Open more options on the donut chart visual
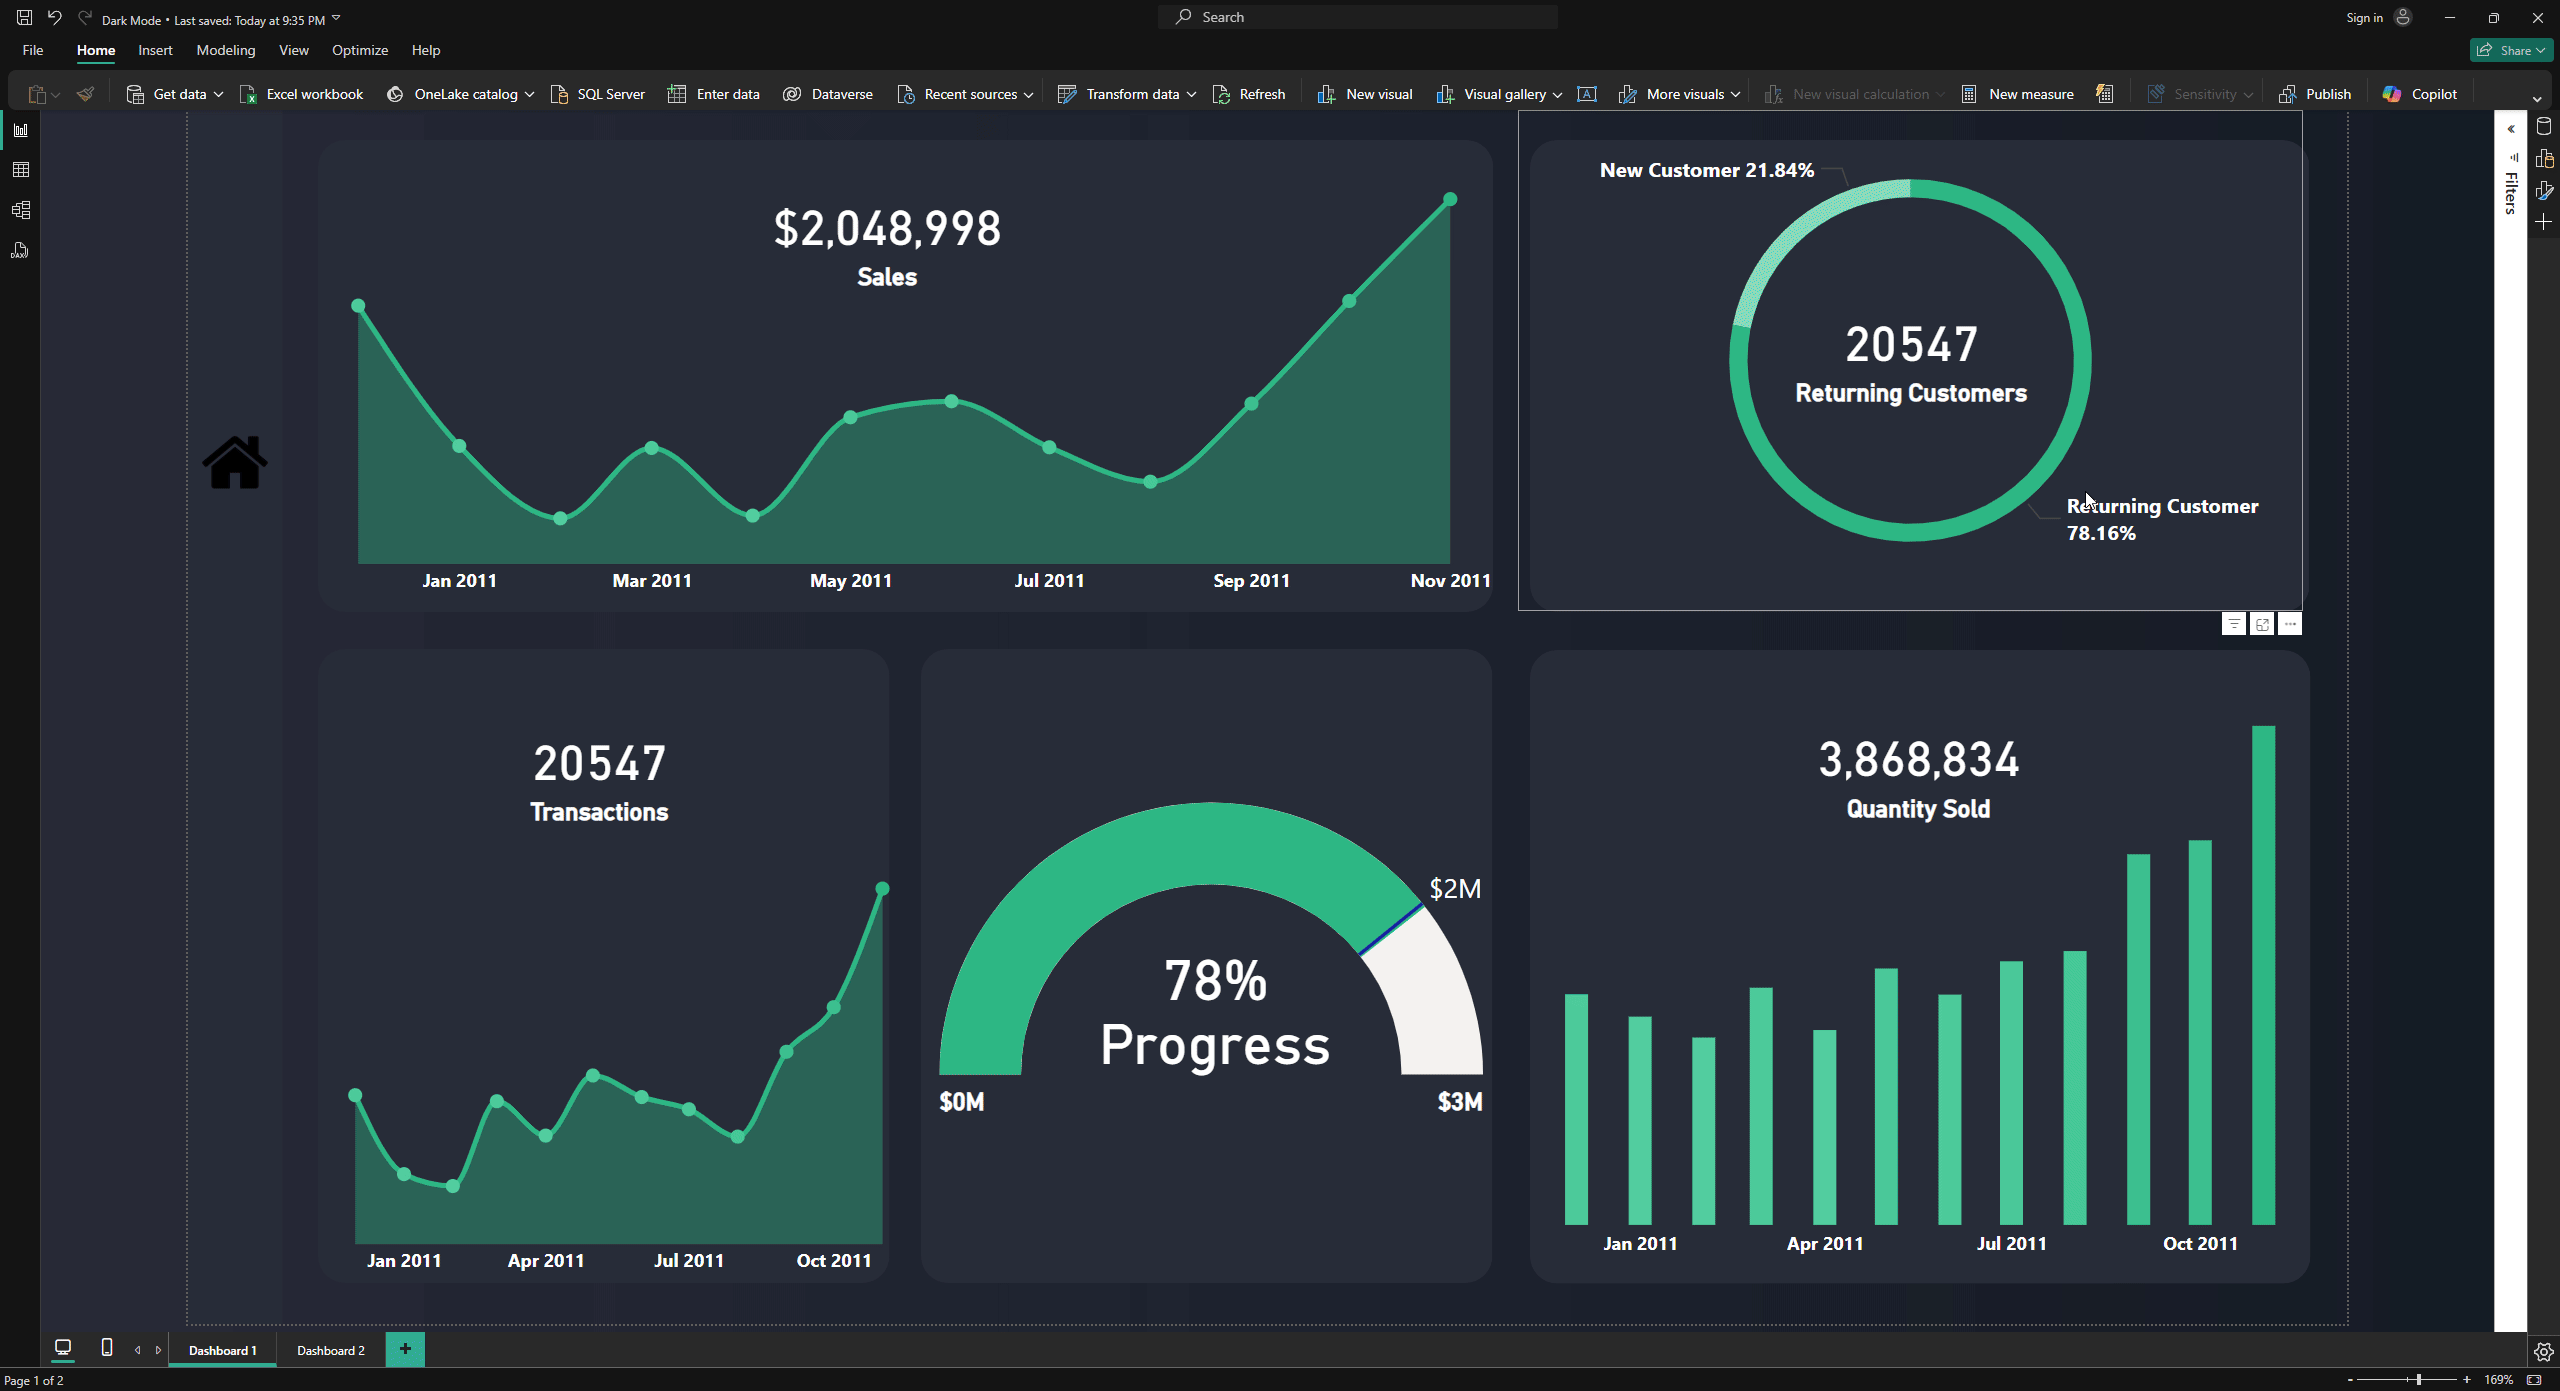Image resolution: width=2560 pixels, height=1391 pixels. (2290, 623)
